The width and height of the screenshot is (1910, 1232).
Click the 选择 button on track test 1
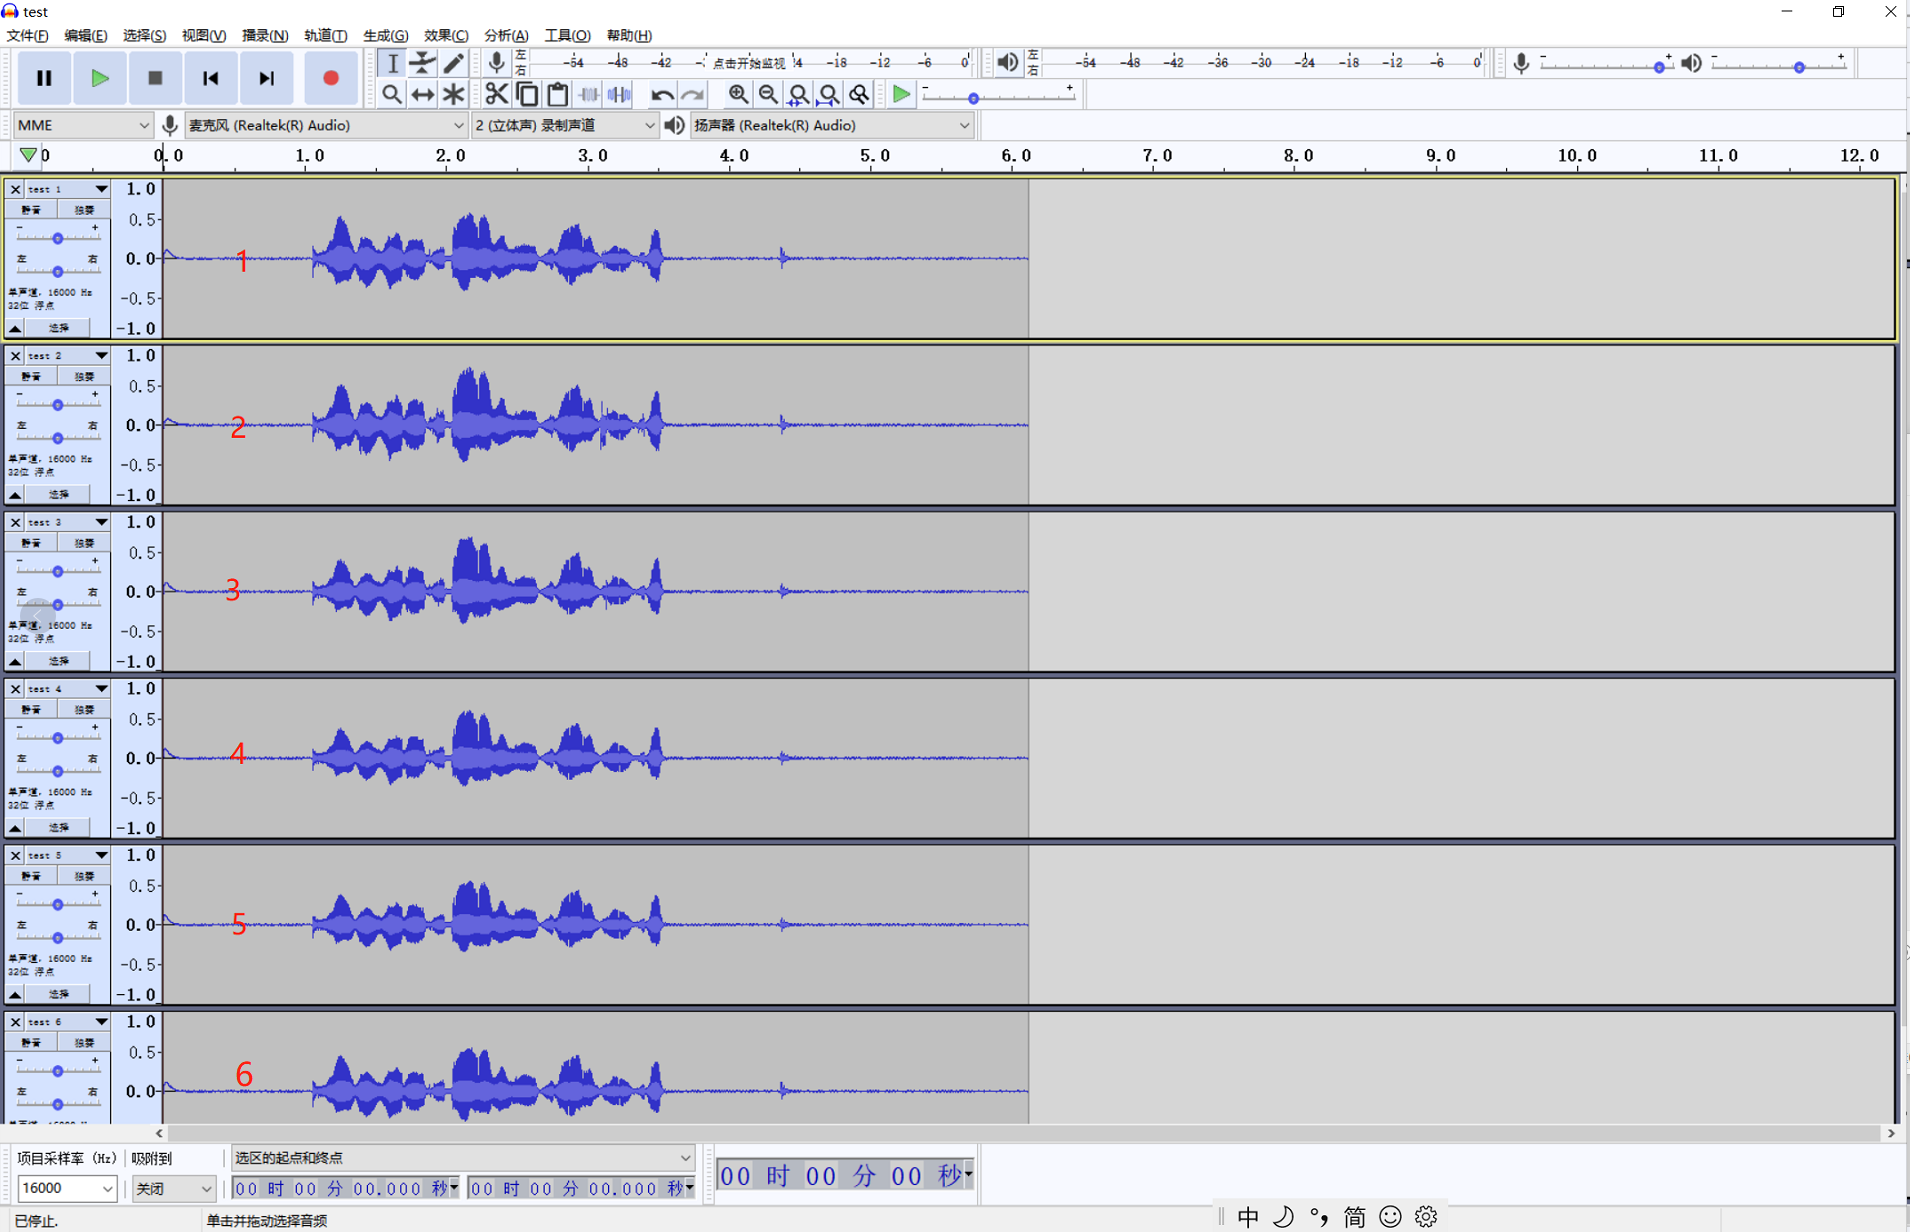point(59,328)
